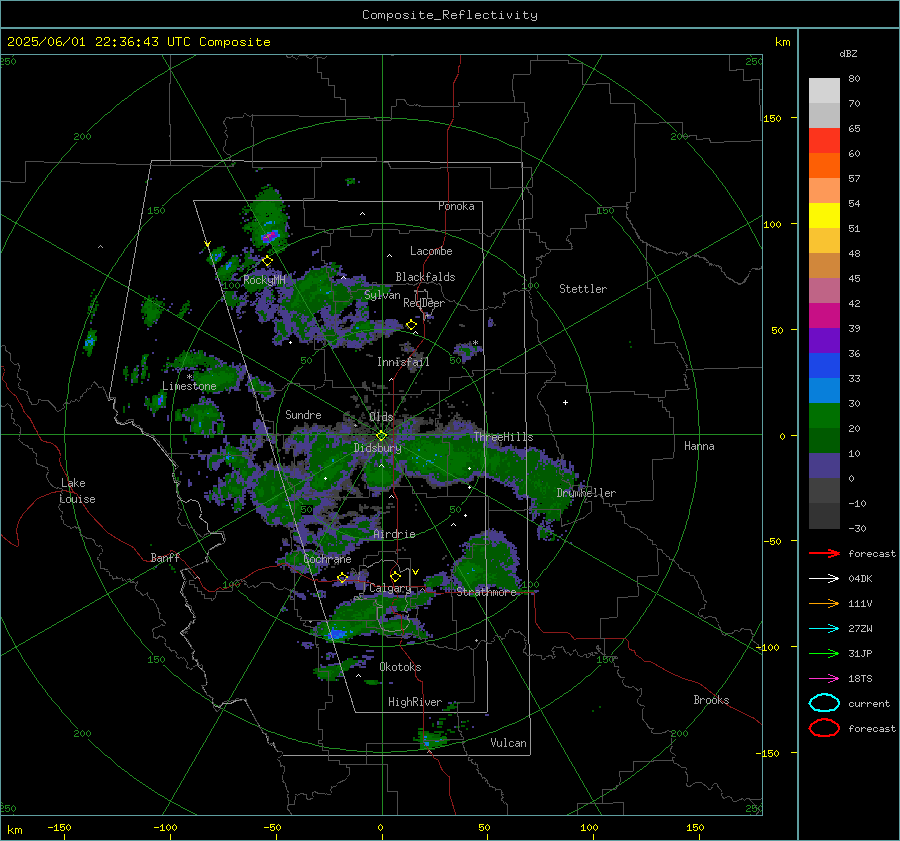Click the yellow diamond marker above Calgary label
900x841 pixels.
(395, 576)
